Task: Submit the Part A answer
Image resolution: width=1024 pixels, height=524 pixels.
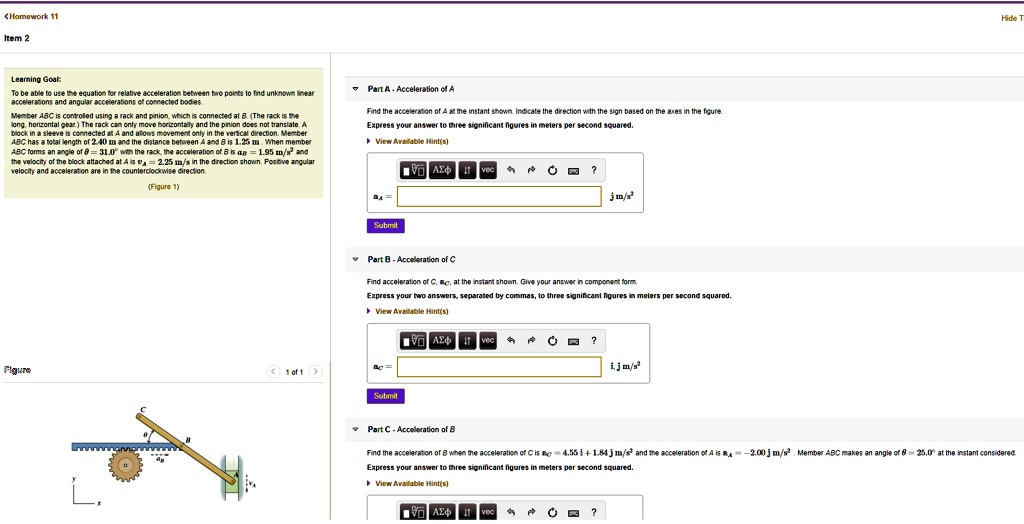Action: [385, 225]
